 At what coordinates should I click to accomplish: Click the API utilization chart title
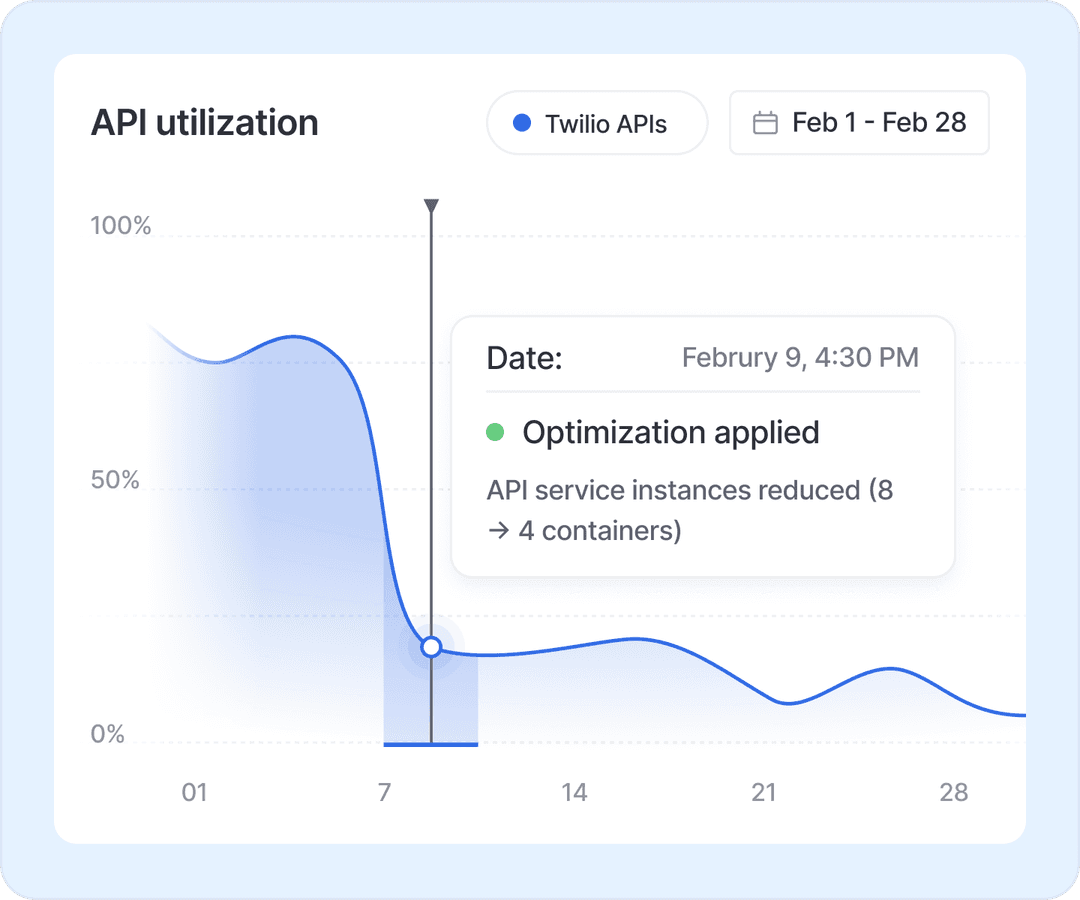coord(205,122)
